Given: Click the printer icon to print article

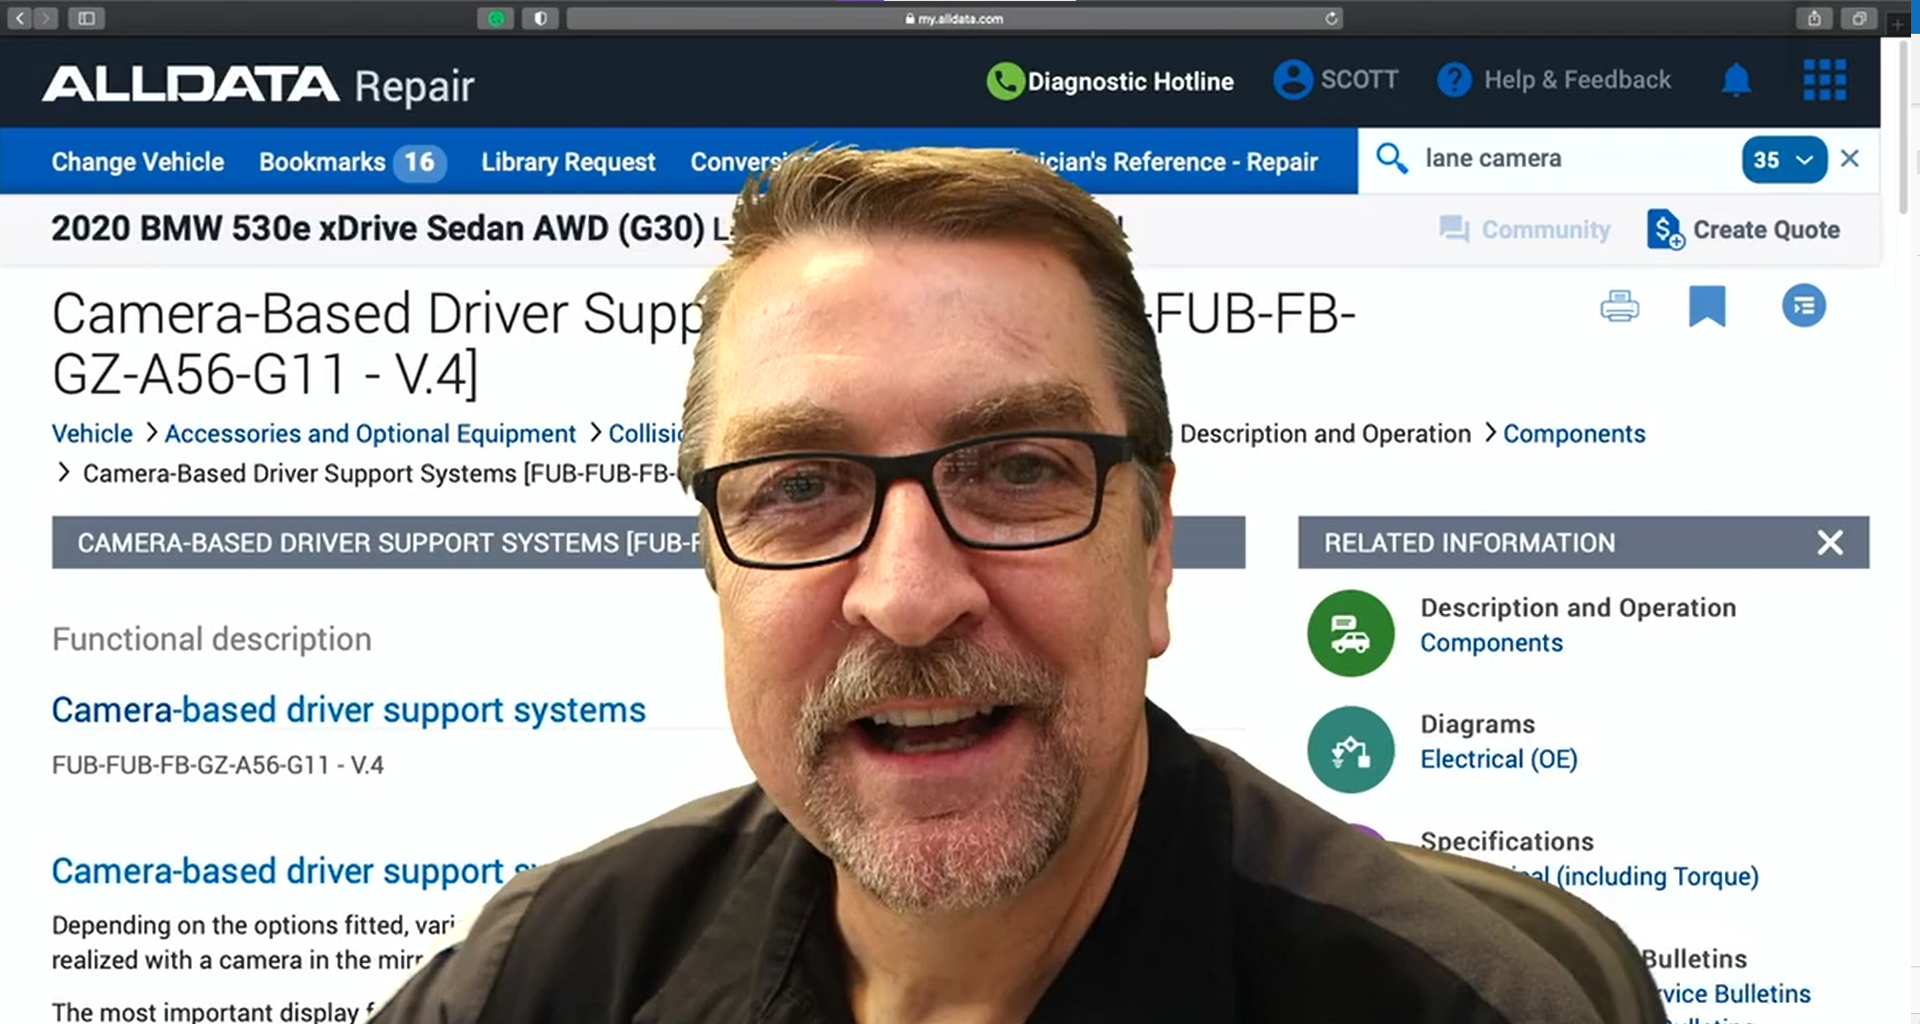Looking at the screenshot, I should click(x=1619, y=306).
